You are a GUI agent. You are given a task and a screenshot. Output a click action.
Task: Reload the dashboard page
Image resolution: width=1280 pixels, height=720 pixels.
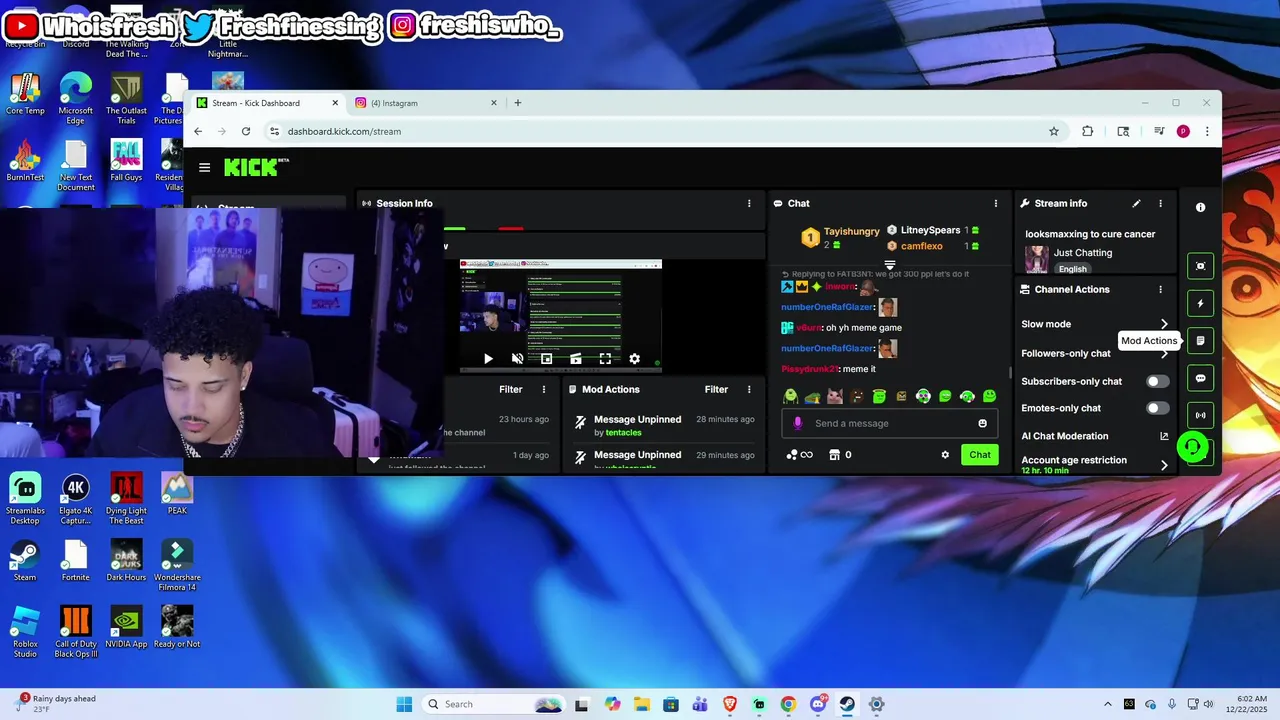coord(246,131)
